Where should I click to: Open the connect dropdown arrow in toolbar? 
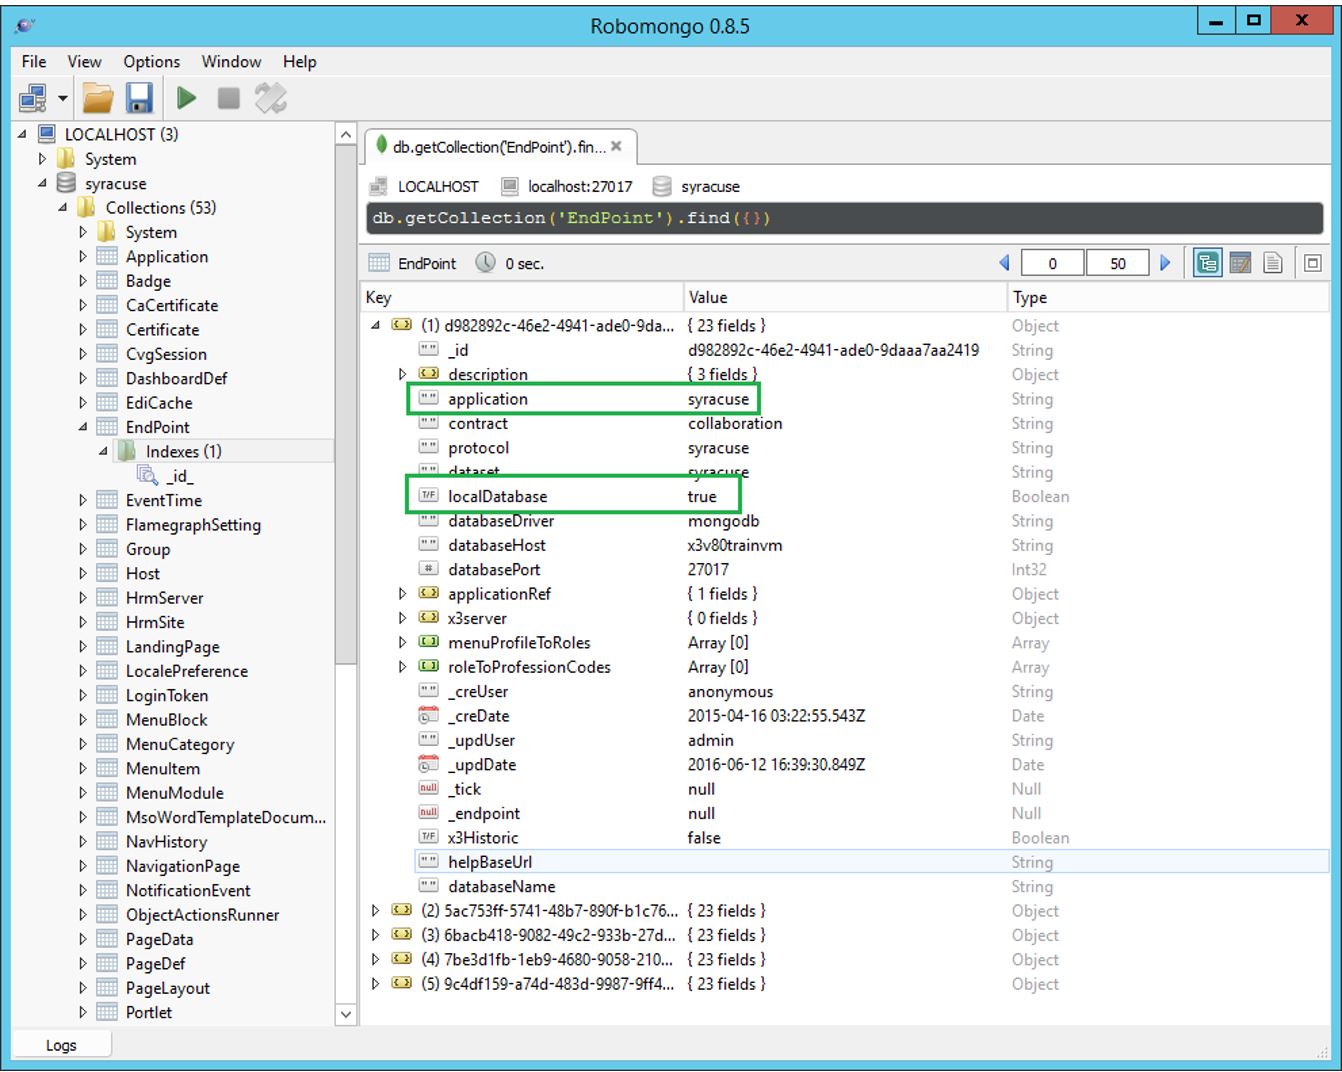(63, 98)
